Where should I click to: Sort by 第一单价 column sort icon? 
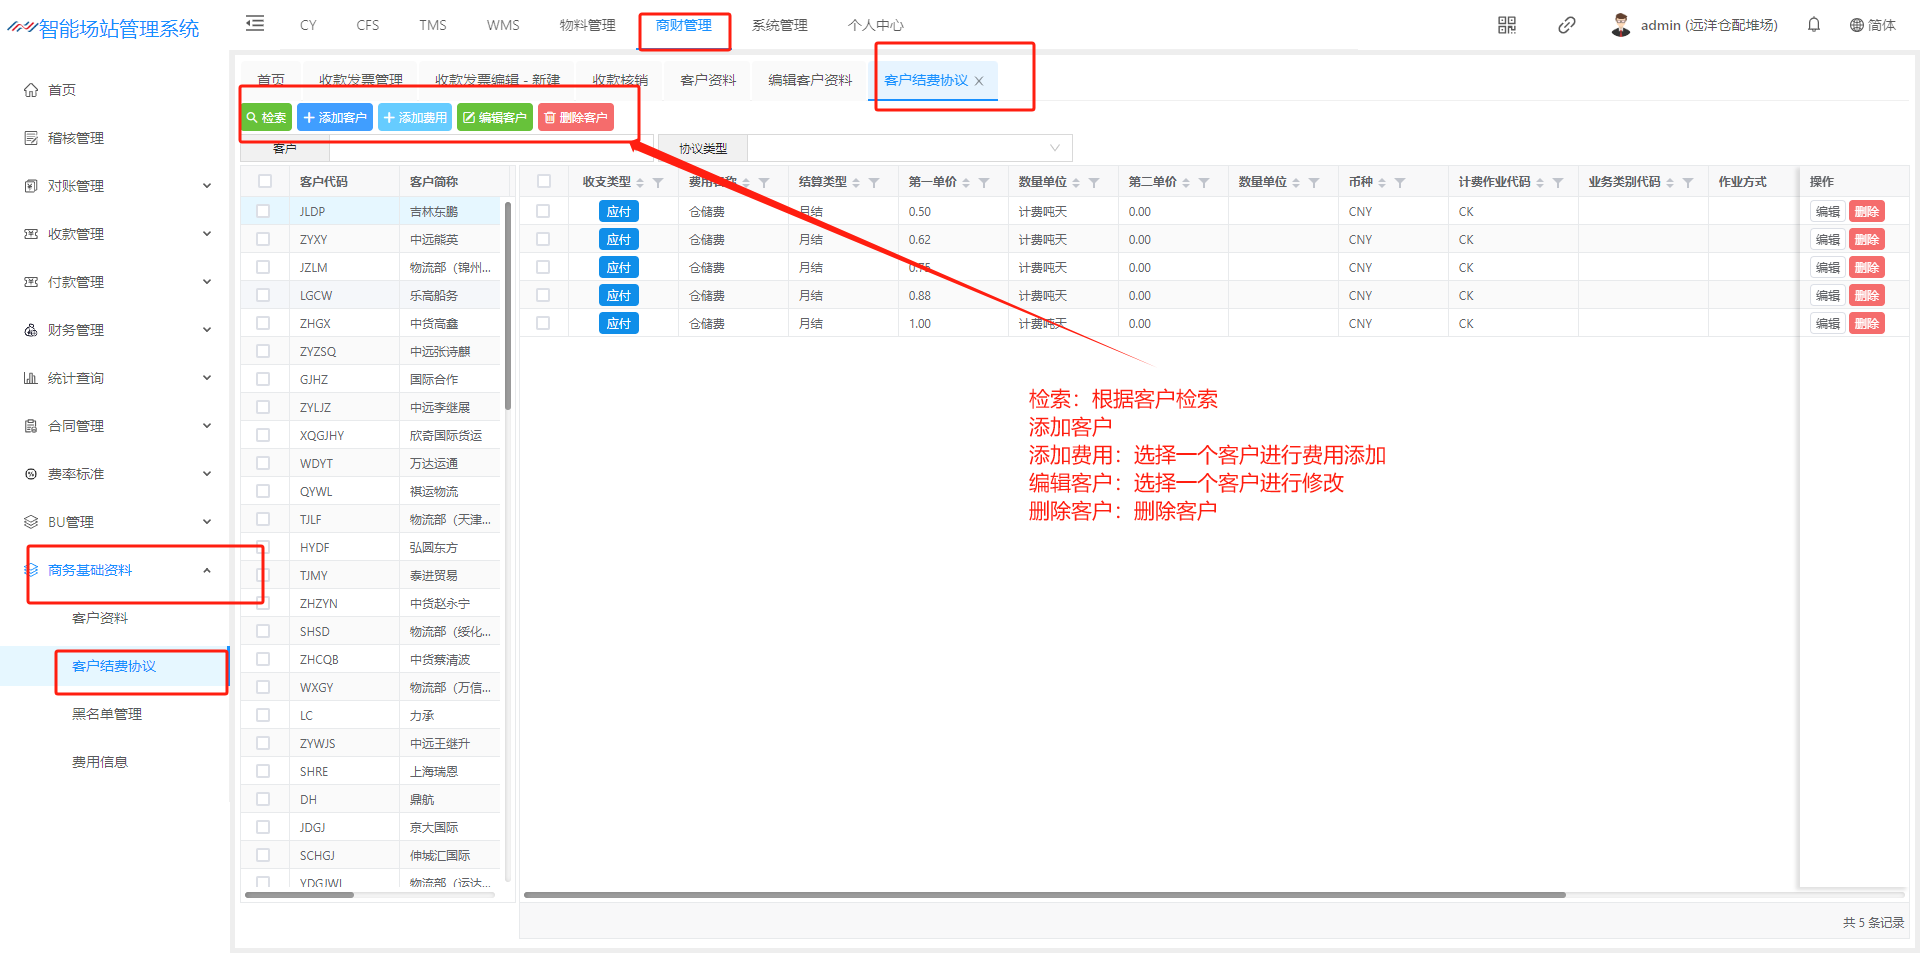(x=966, y=183)
